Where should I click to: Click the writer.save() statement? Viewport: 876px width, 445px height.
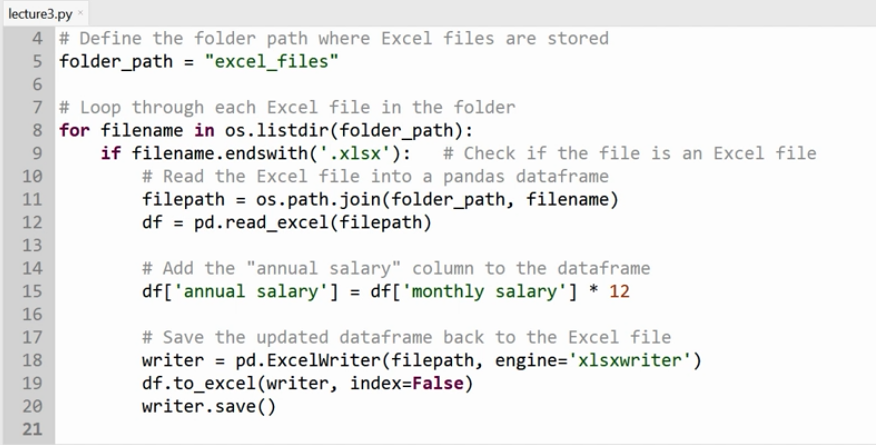click(211, 407)
